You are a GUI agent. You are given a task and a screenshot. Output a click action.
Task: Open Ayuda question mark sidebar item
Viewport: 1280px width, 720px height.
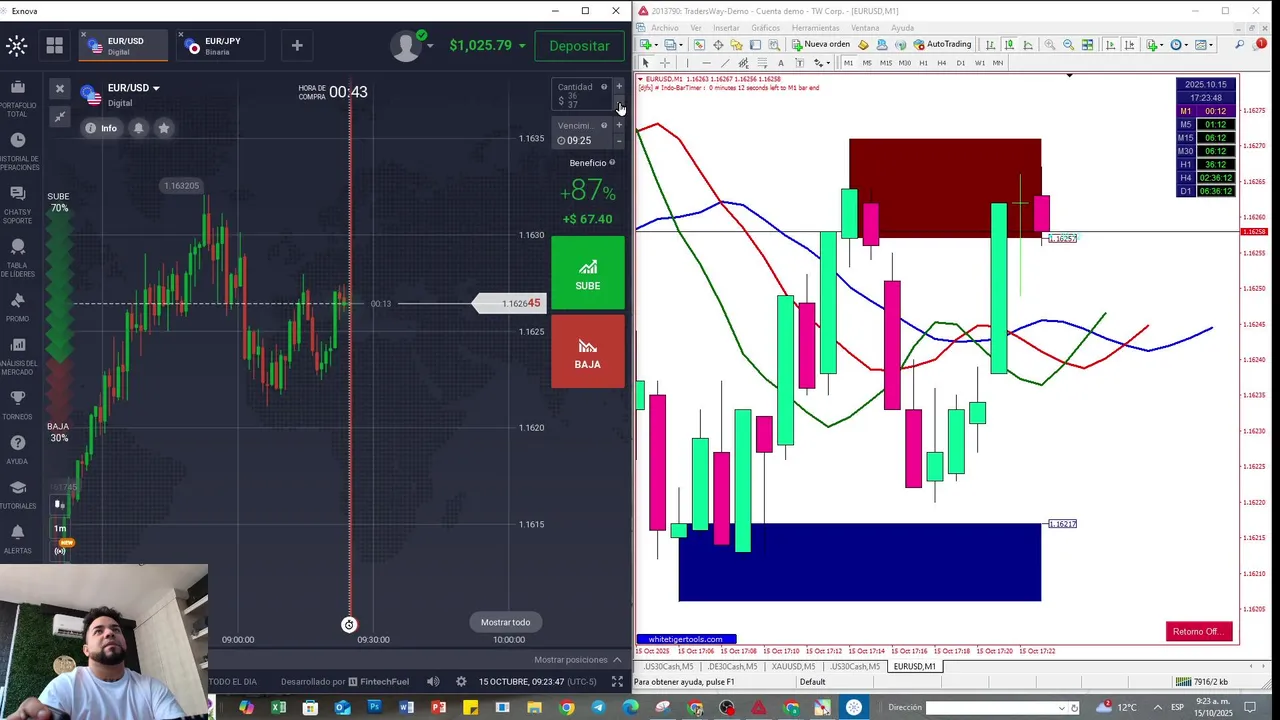(x=17, y=449)
